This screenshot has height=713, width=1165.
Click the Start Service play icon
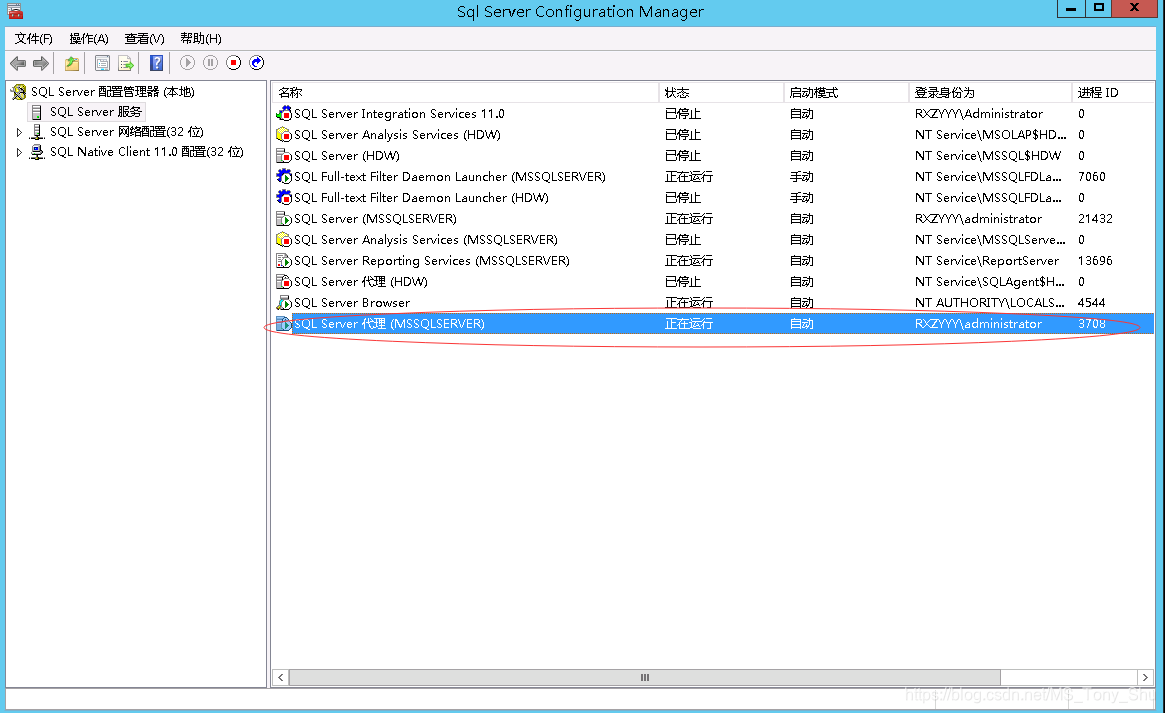click(187, 63)
